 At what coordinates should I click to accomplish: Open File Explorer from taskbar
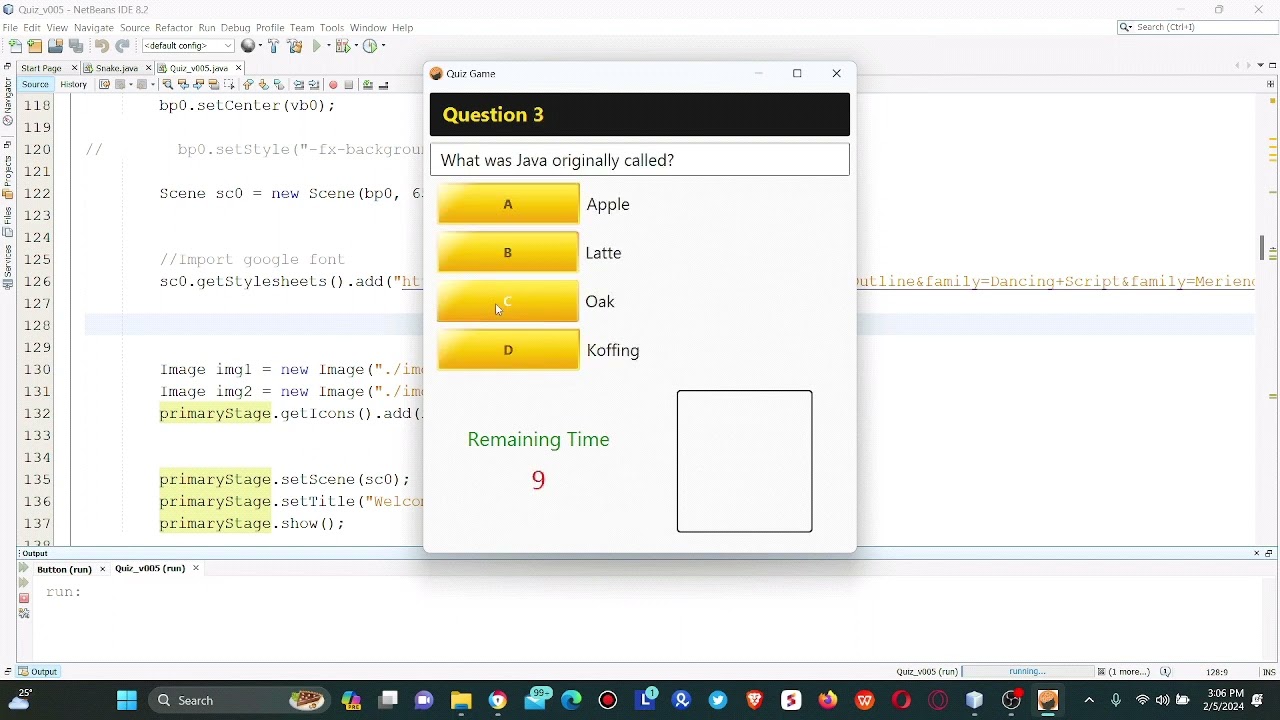click(461, 700)
